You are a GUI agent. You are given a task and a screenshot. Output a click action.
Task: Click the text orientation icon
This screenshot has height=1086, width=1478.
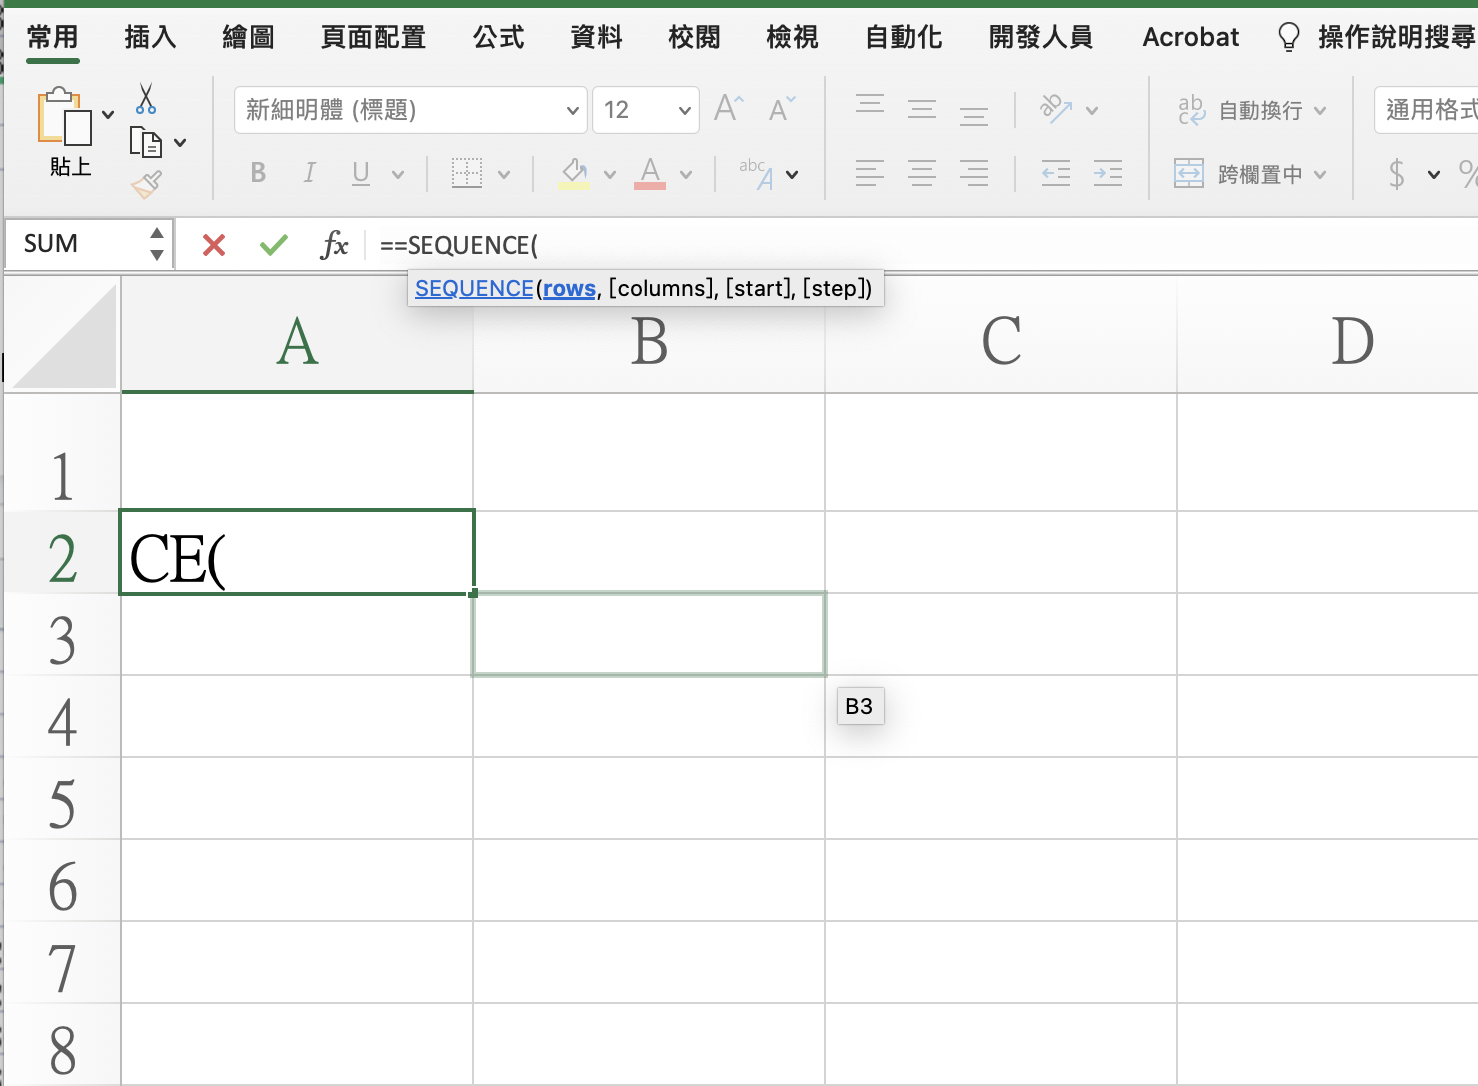point(1056,108)
